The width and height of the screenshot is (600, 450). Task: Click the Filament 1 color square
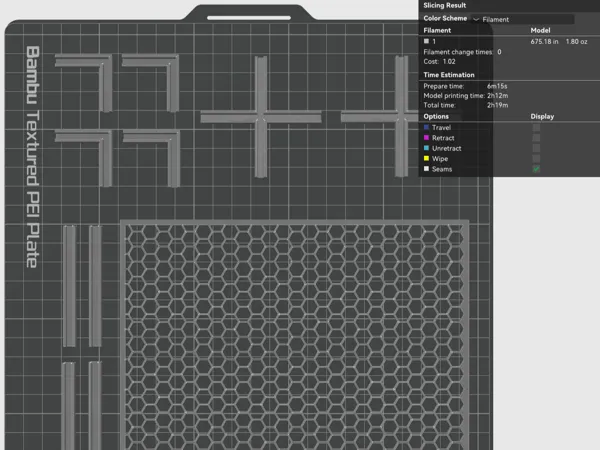426,41
